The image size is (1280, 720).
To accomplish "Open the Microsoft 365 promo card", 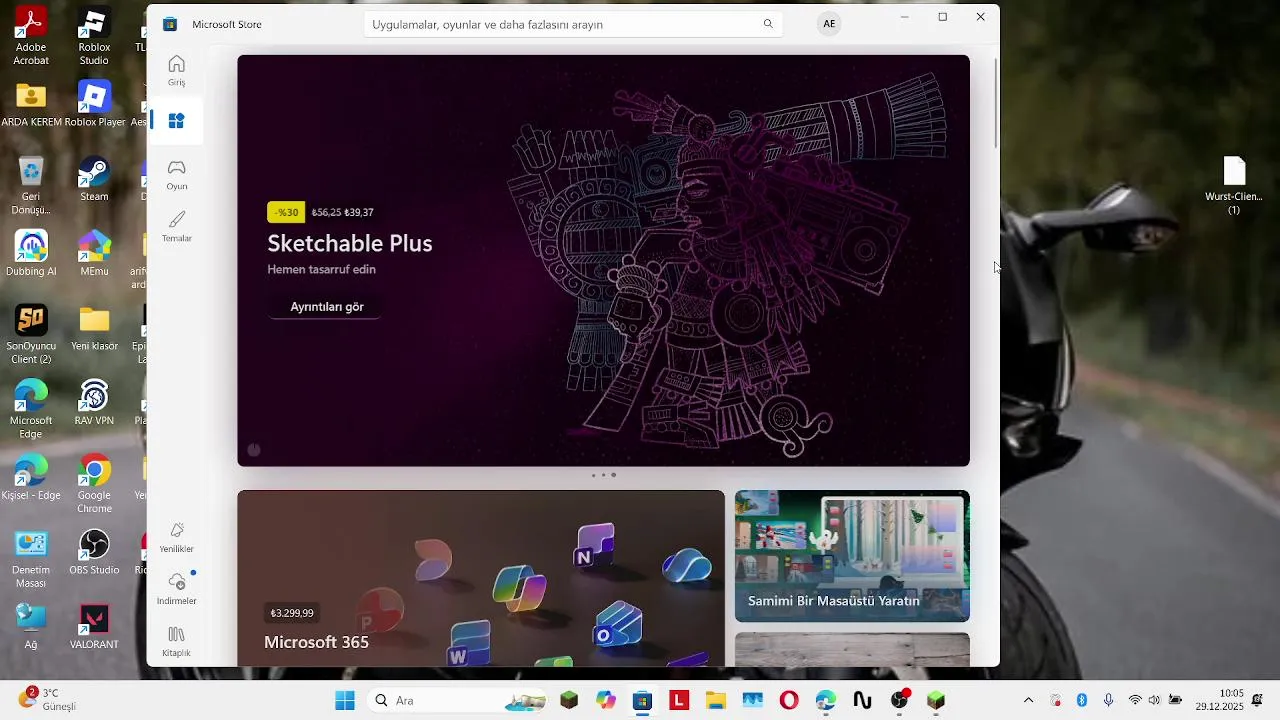I will point(481,578).
